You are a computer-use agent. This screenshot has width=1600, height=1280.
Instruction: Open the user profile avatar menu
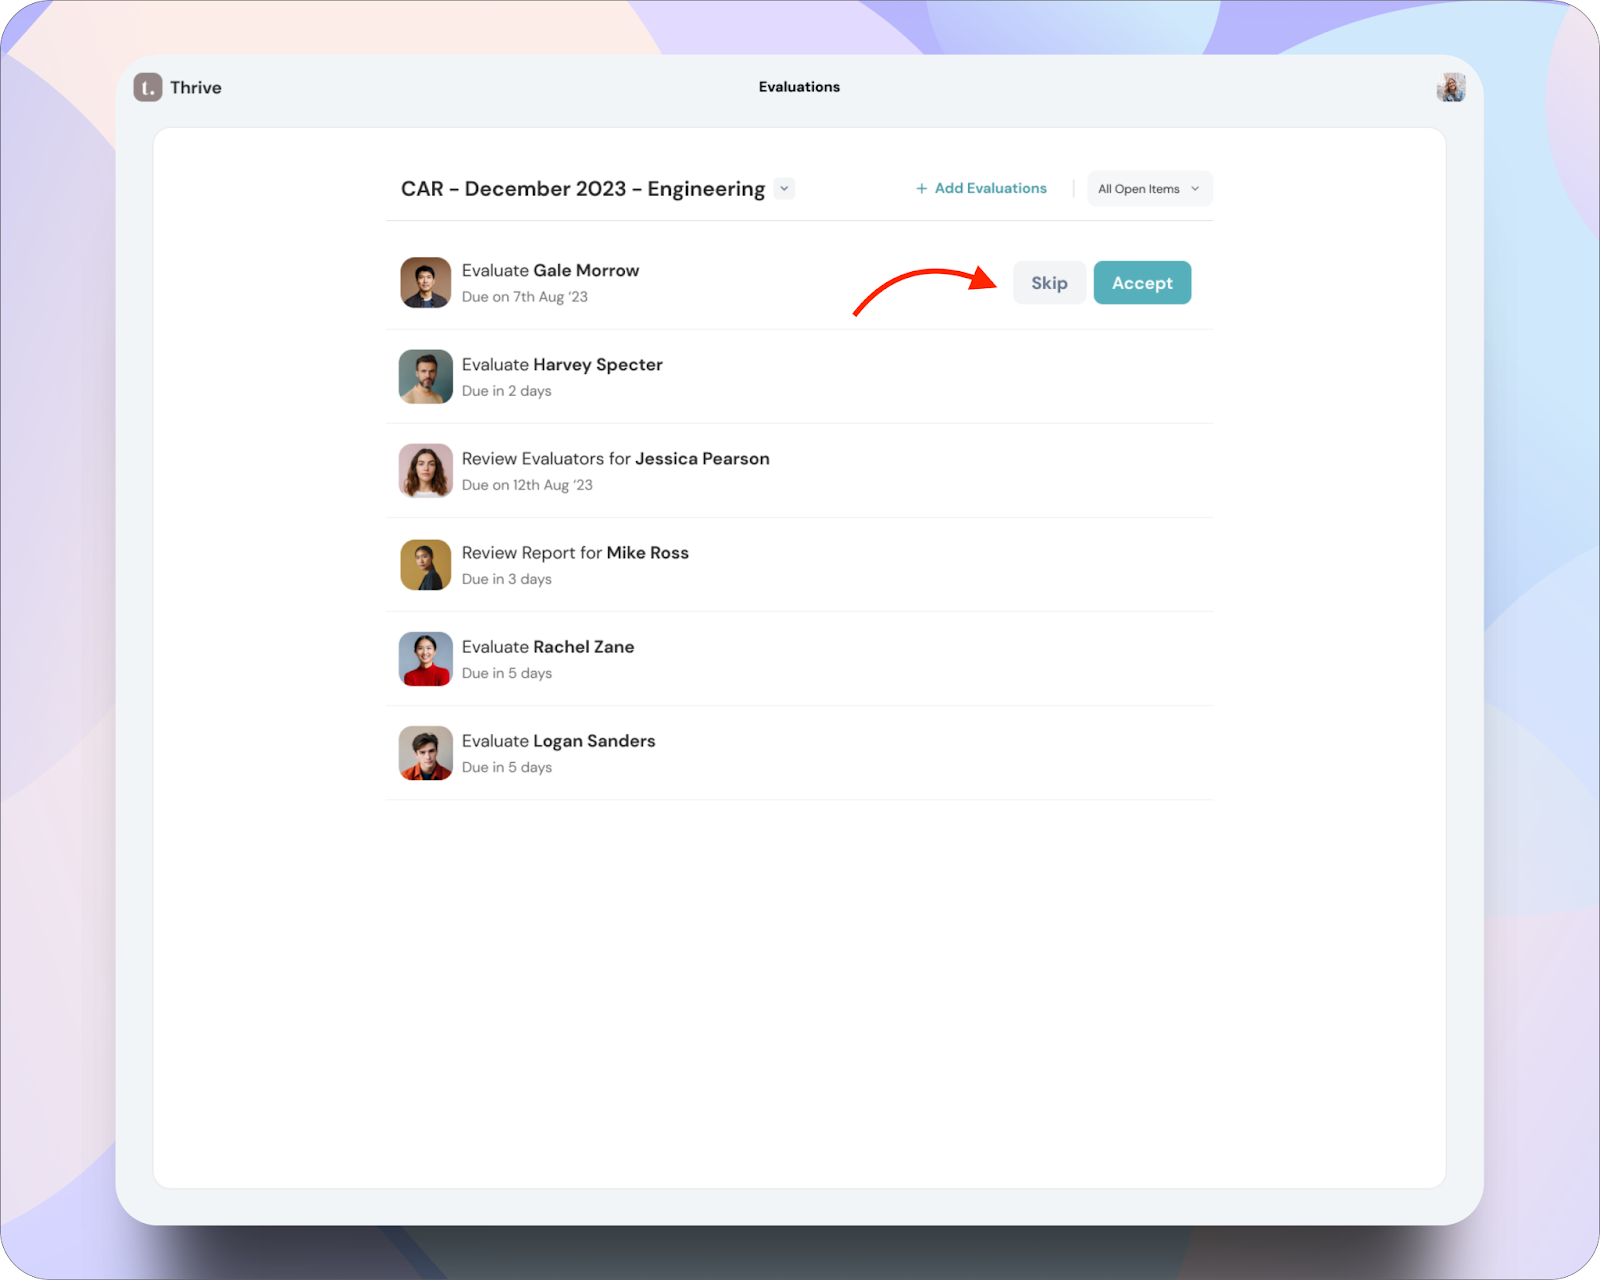pyautogui.click(x=1451, y=88)
